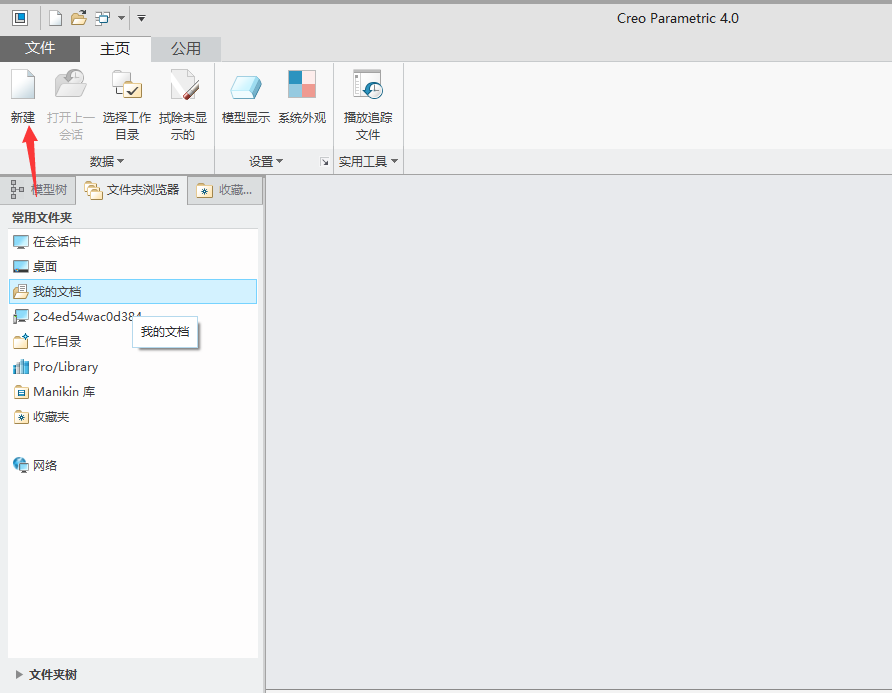The width and height of the screenshot is (892, 693).
Task: Click the application window icon at top-left
Action: pos(20,18)
